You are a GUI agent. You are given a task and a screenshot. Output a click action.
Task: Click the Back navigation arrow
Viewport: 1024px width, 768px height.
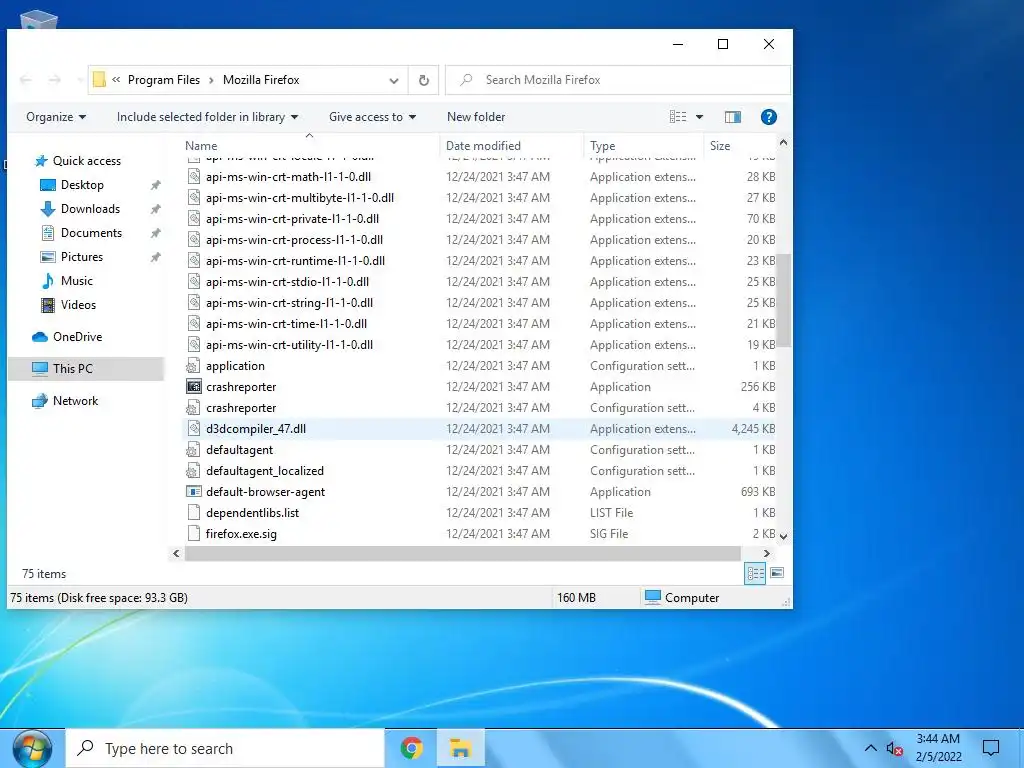[x=26, y=80]
